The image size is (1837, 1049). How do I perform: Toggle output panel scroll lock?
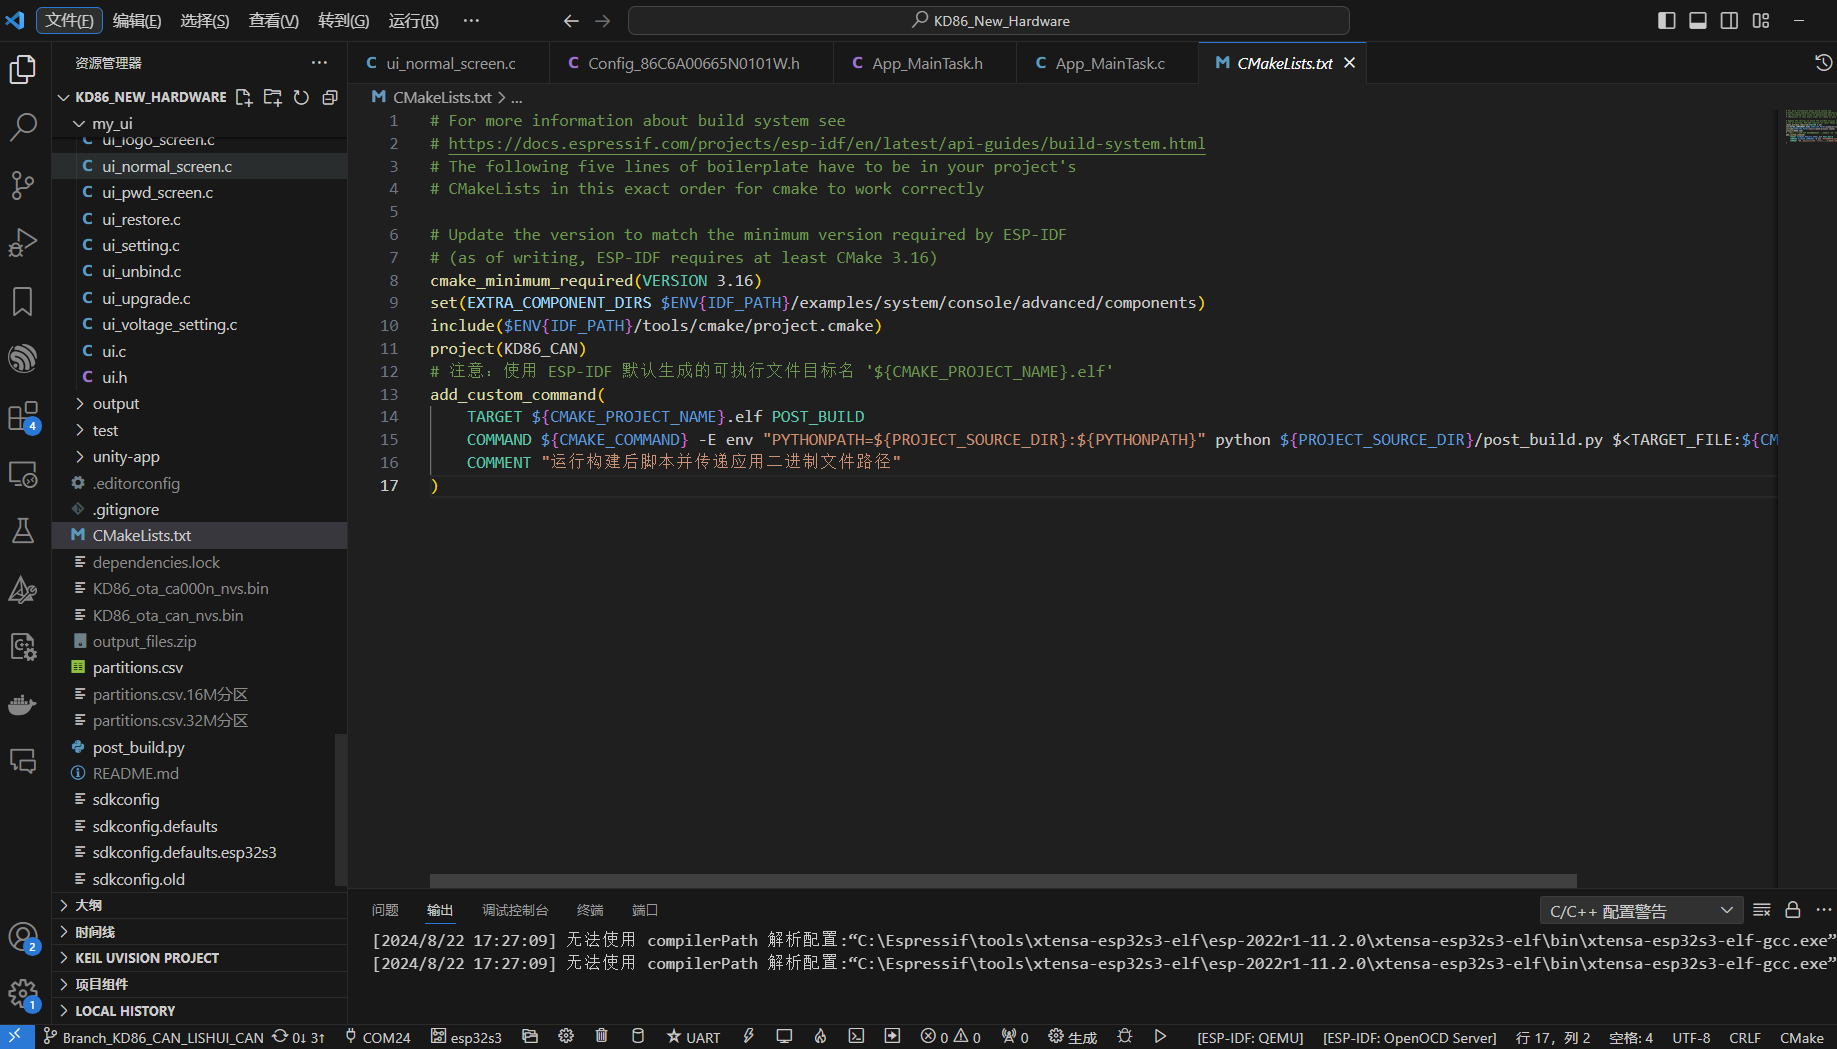point(1793,910)
